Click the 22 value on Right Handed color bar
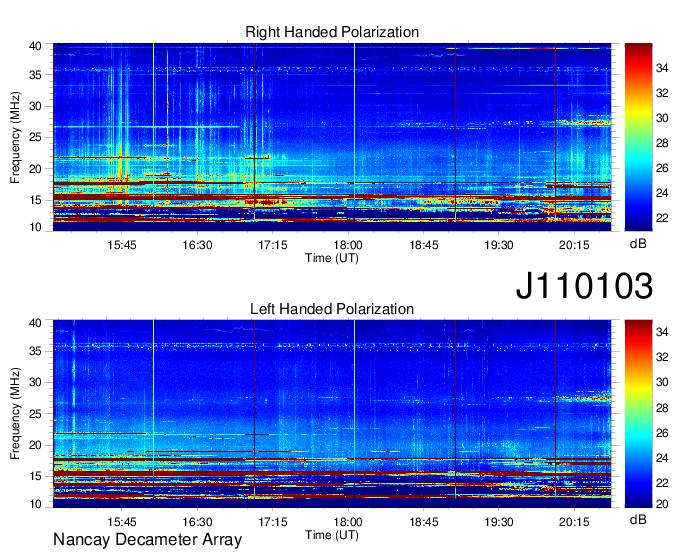The image size is (680, 552). [662, 218]
